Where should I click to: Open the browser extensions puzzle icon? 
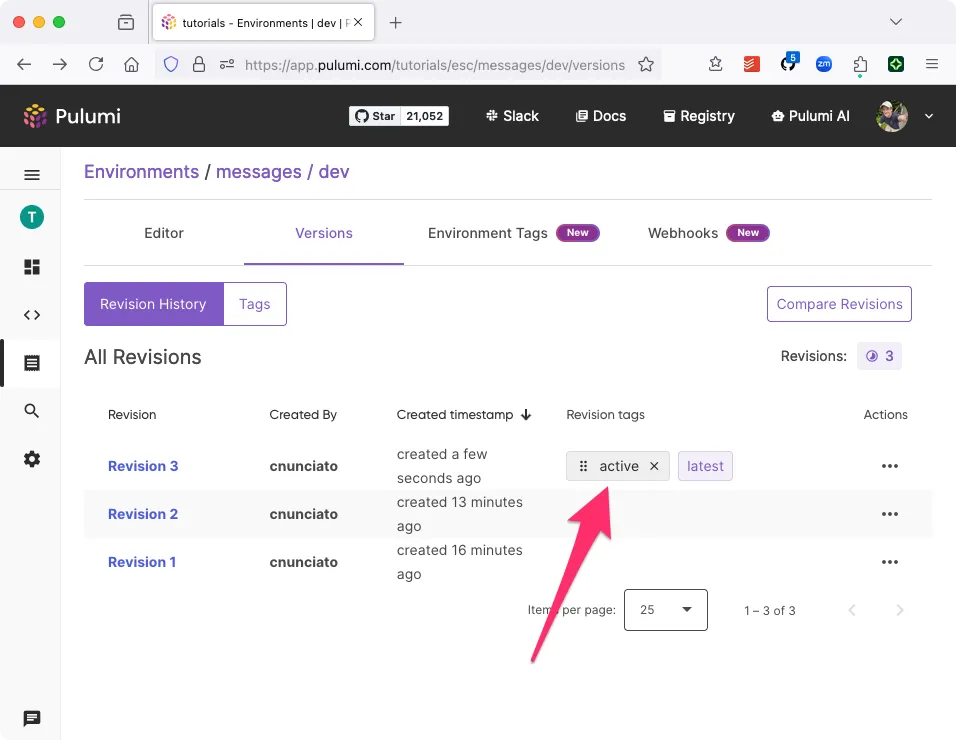[x=860, y=64]
